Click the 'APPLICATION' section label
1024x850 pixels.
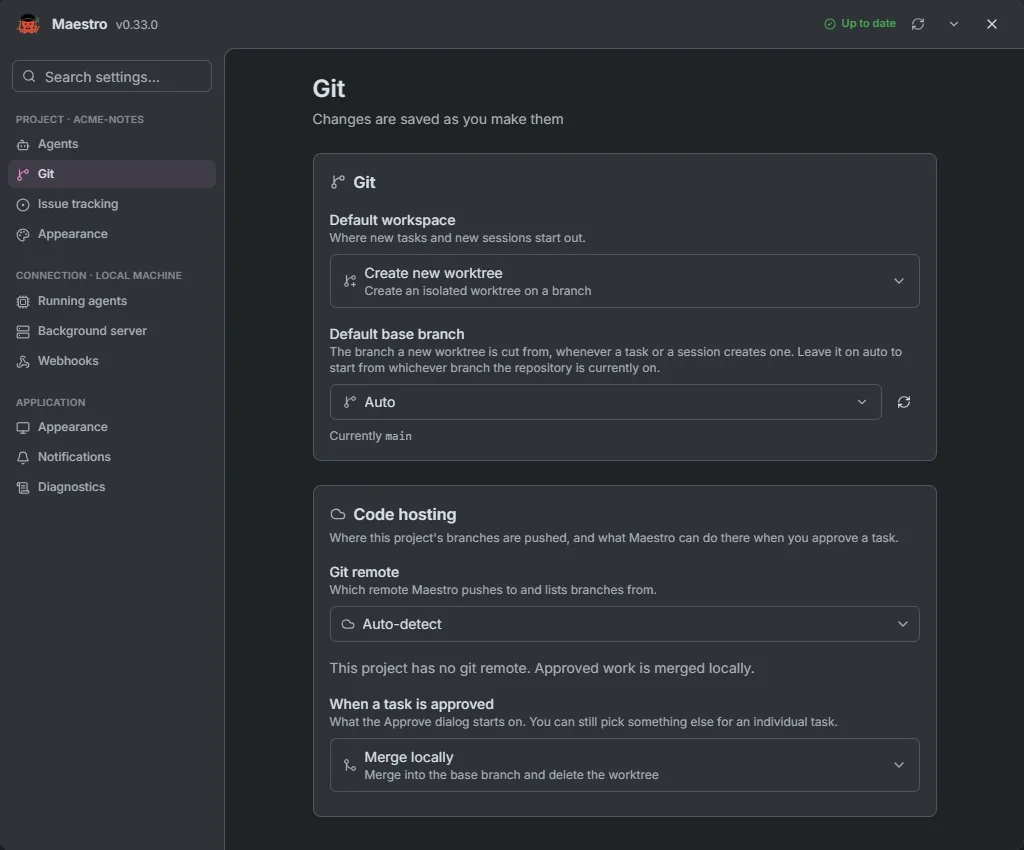(50, 403)
